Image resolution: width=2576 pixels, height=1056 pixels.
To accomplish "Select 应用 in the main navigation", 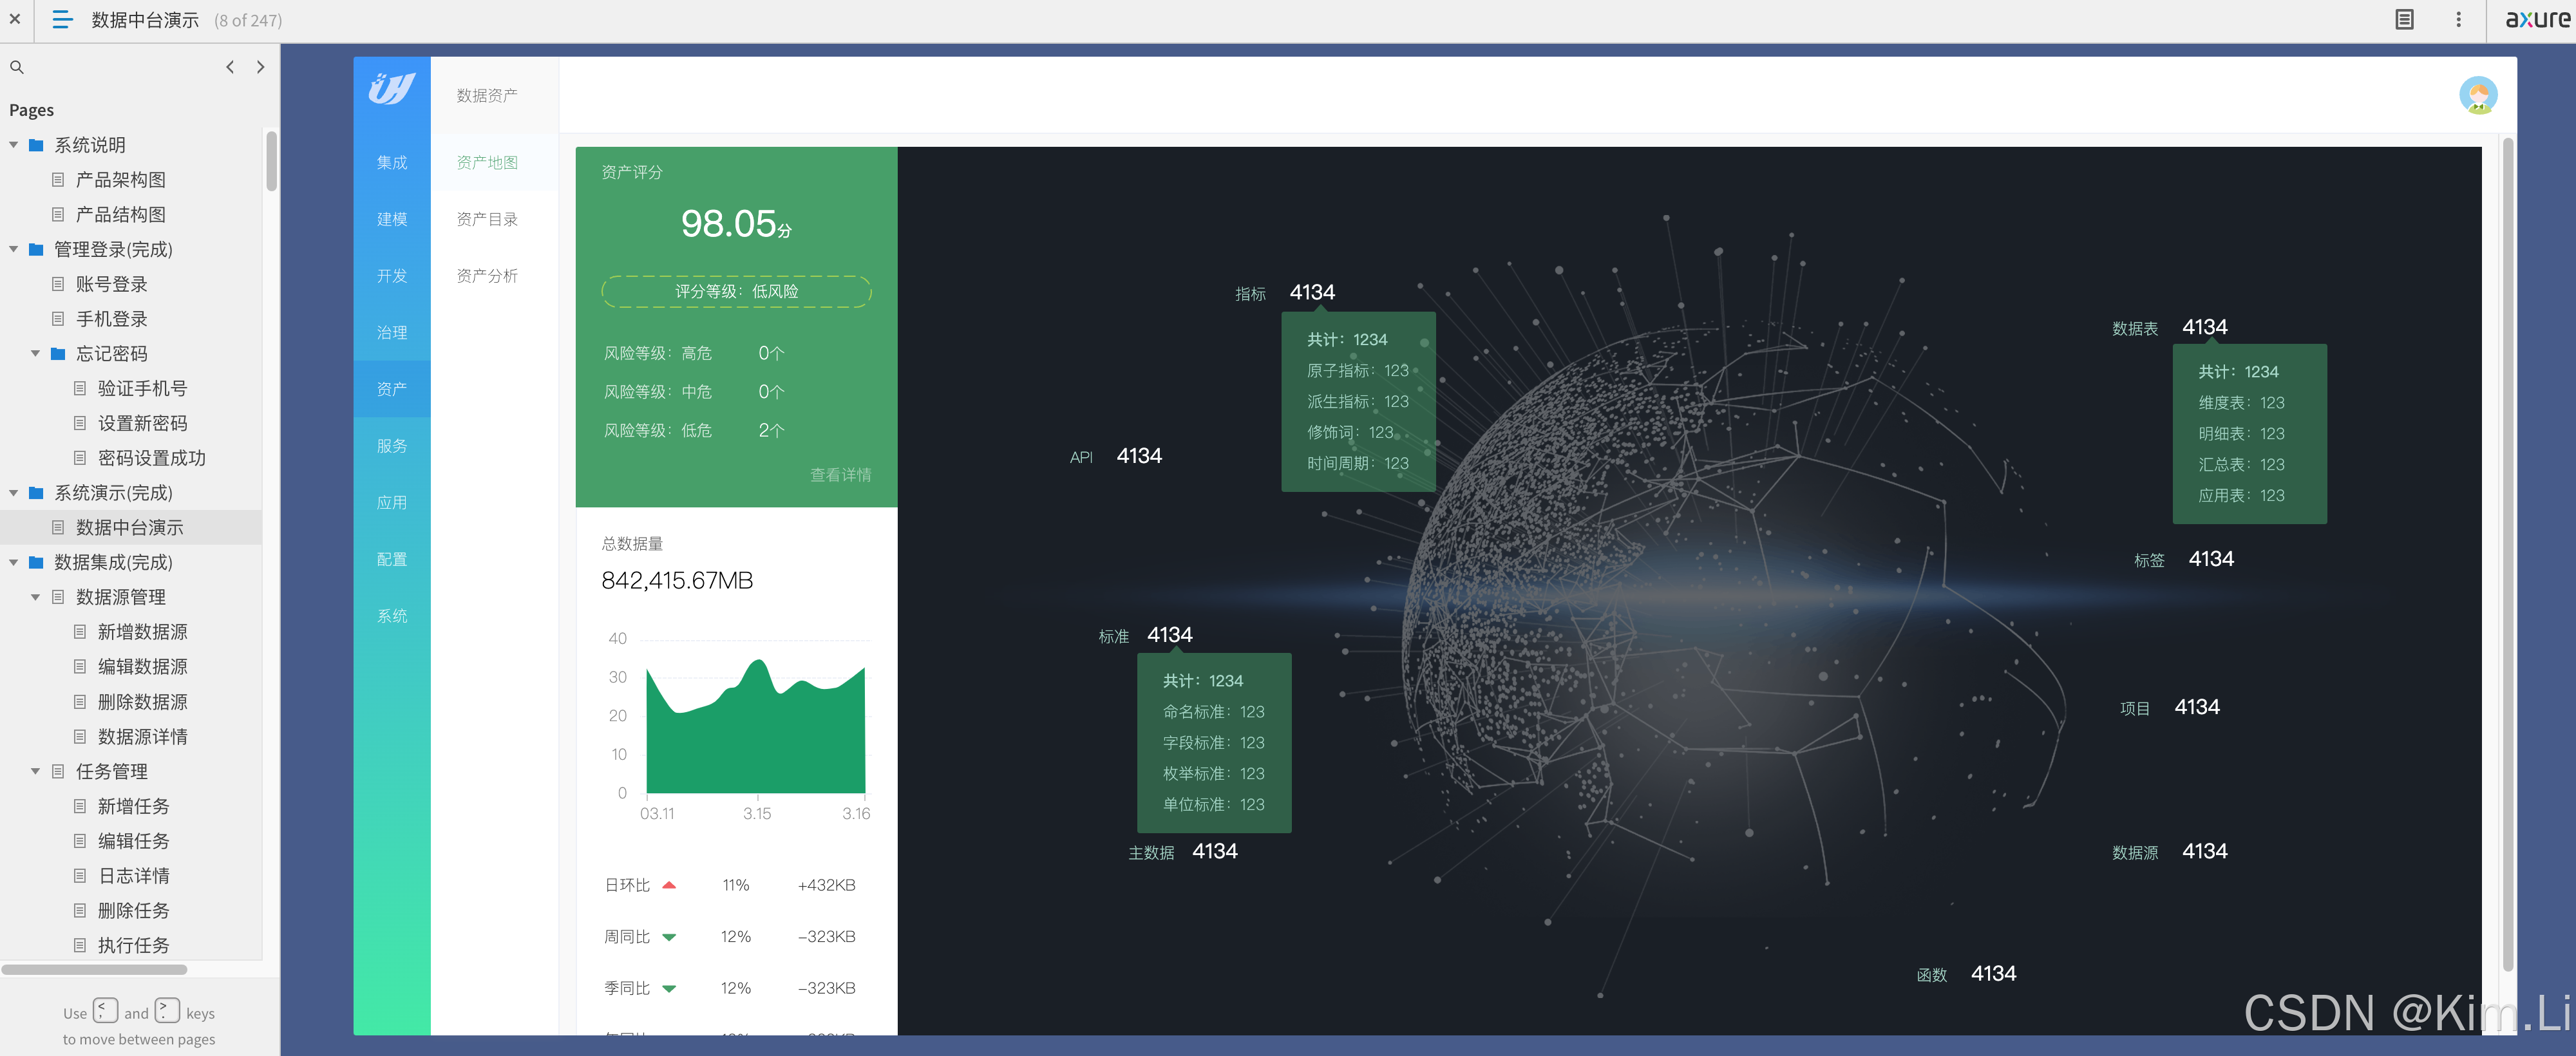I will point(392,502).
